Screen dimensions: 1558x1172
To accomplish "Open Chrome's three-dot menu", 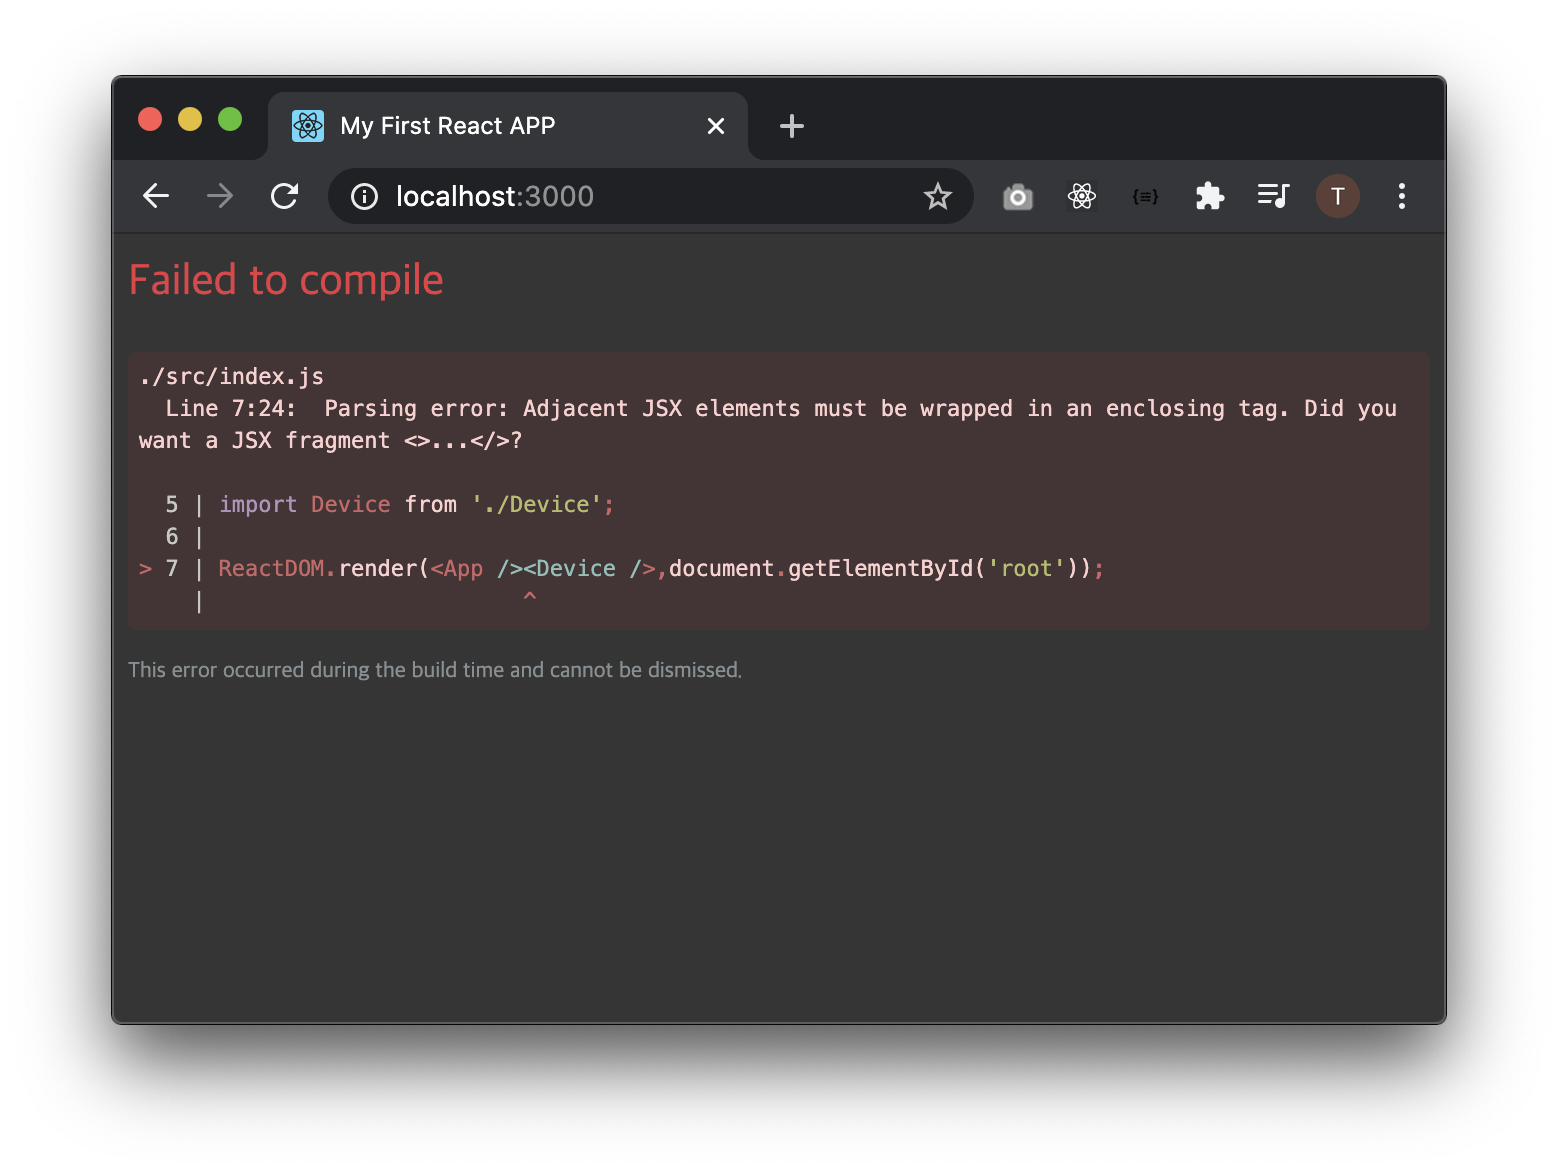I will 1402,196.
